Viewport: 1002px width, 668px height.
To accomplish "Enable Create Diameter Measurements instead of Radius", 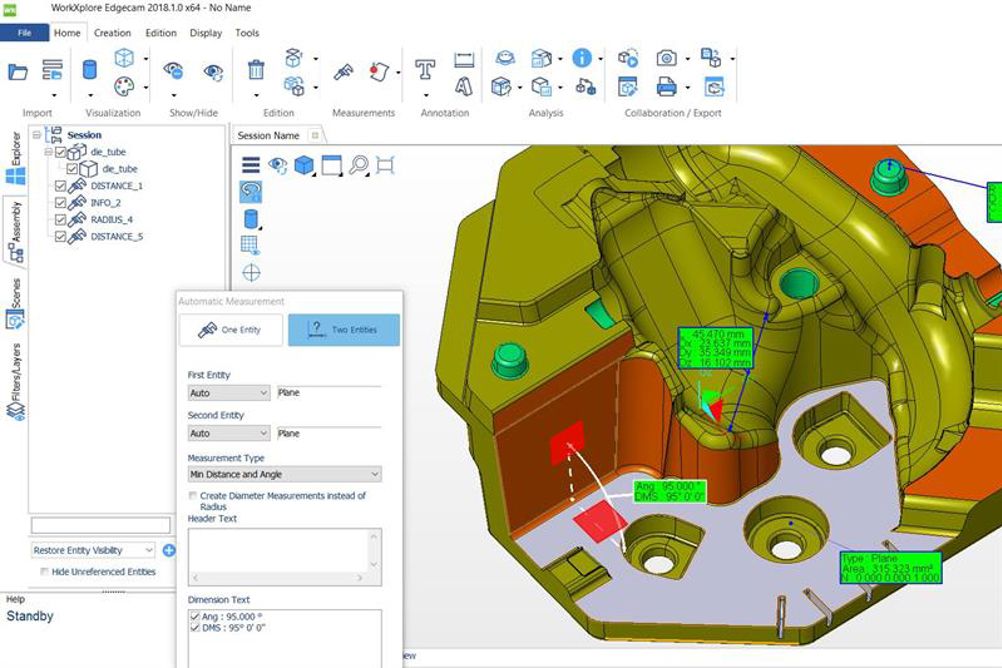I will 192,495.
